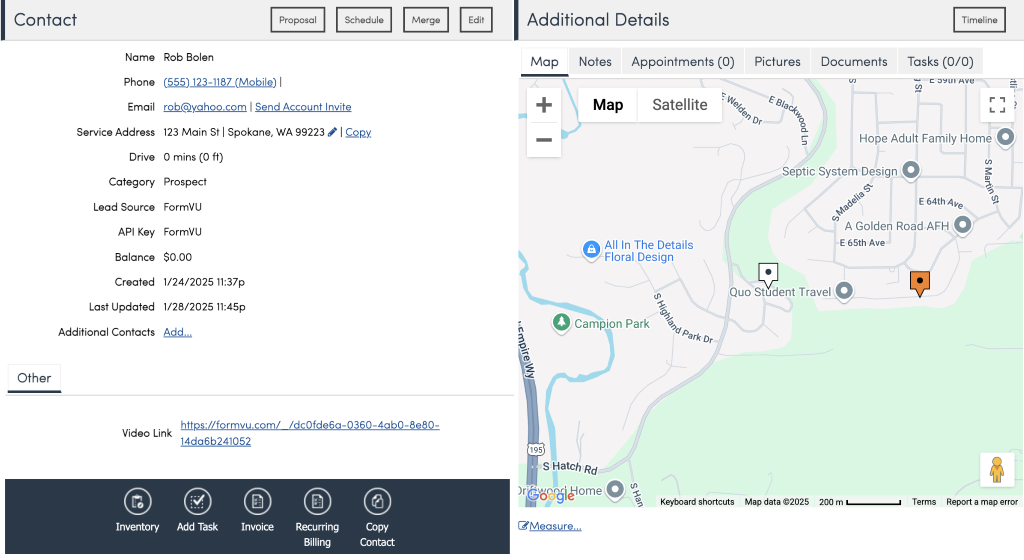Open the map Terms link
The height and width of the screenshot is (560, 1024).
point(923,502)
